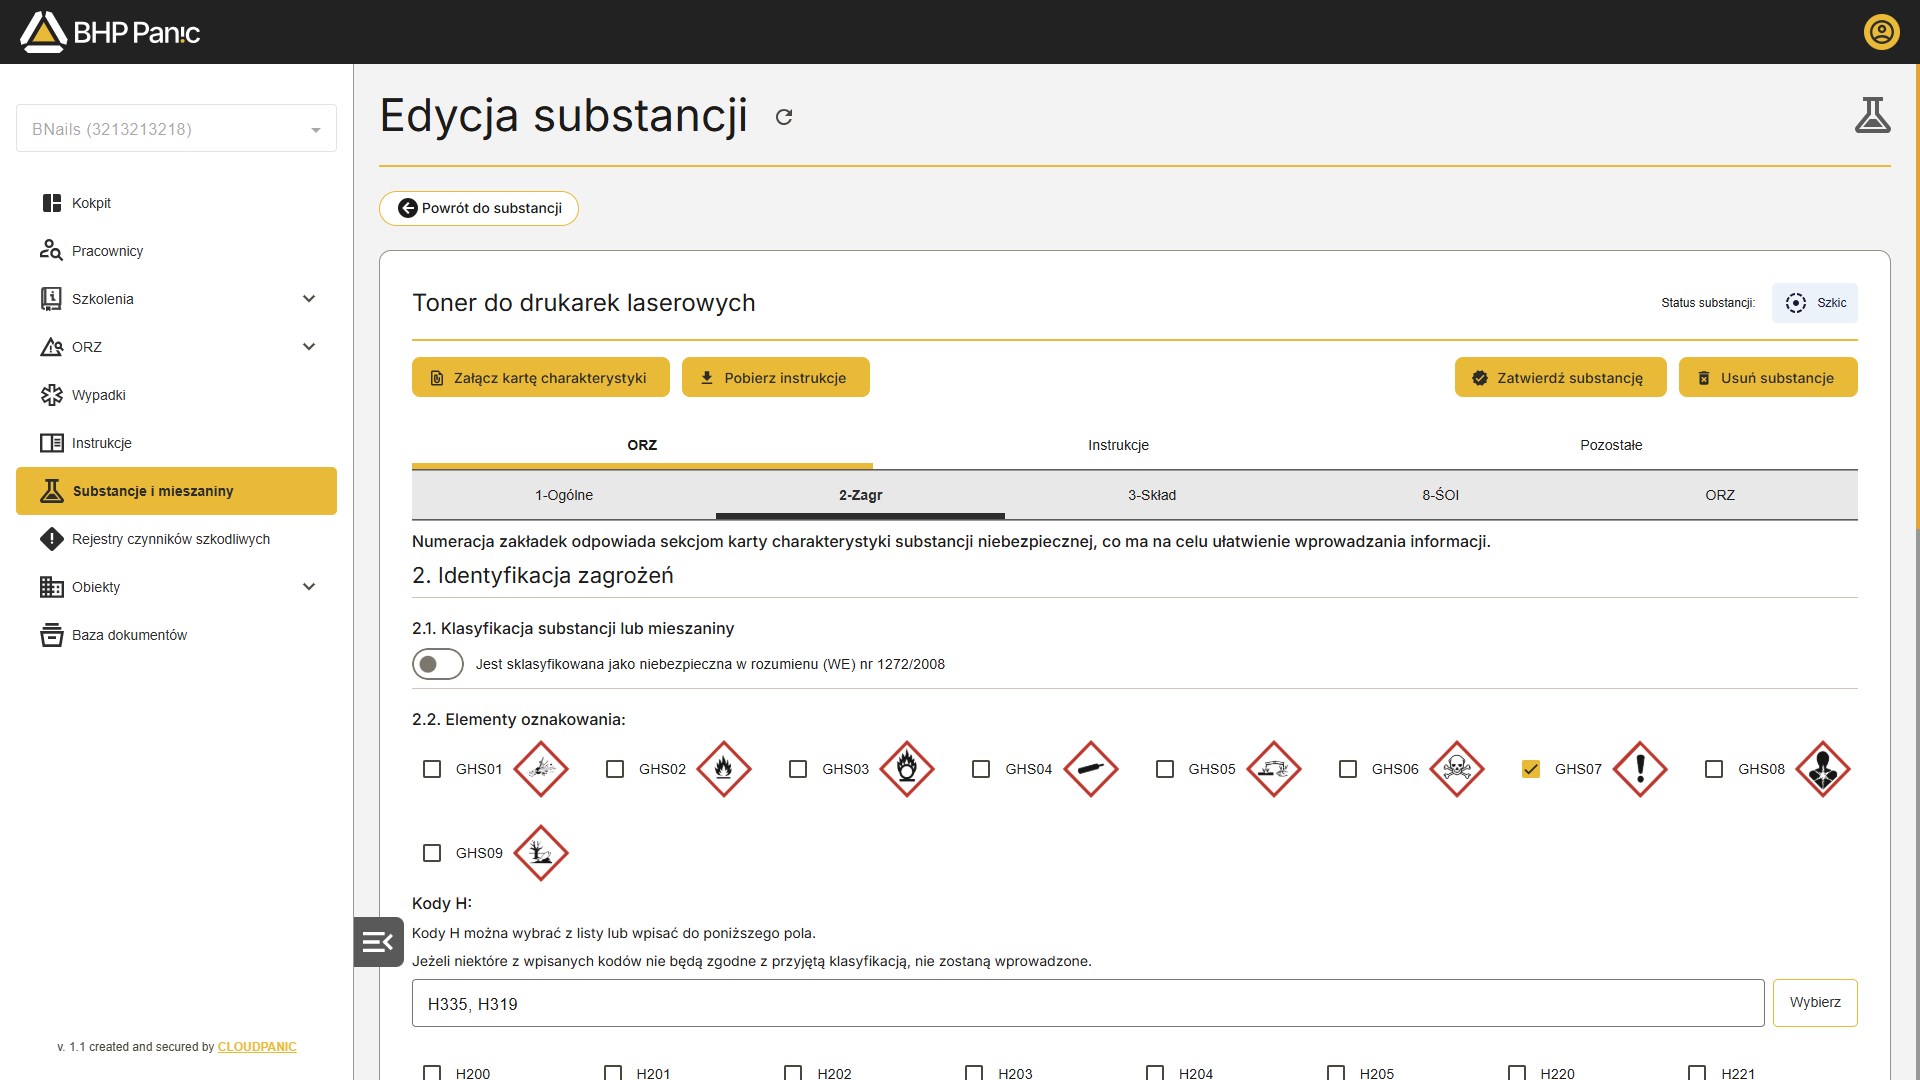Click Załącz kartę charakterystyki button
The image size is (1920, 1080).
(x=541, y=378)
